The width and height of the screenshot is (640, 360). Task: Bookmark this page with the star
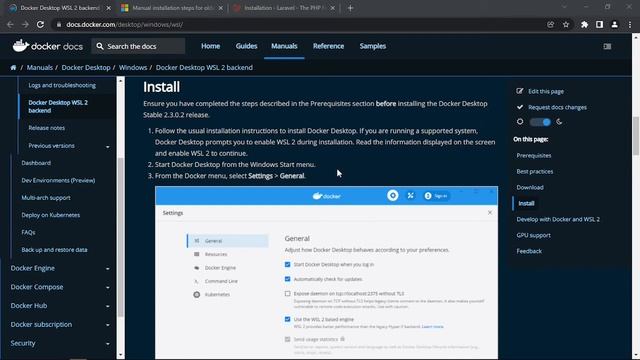(x=566, y=24)
